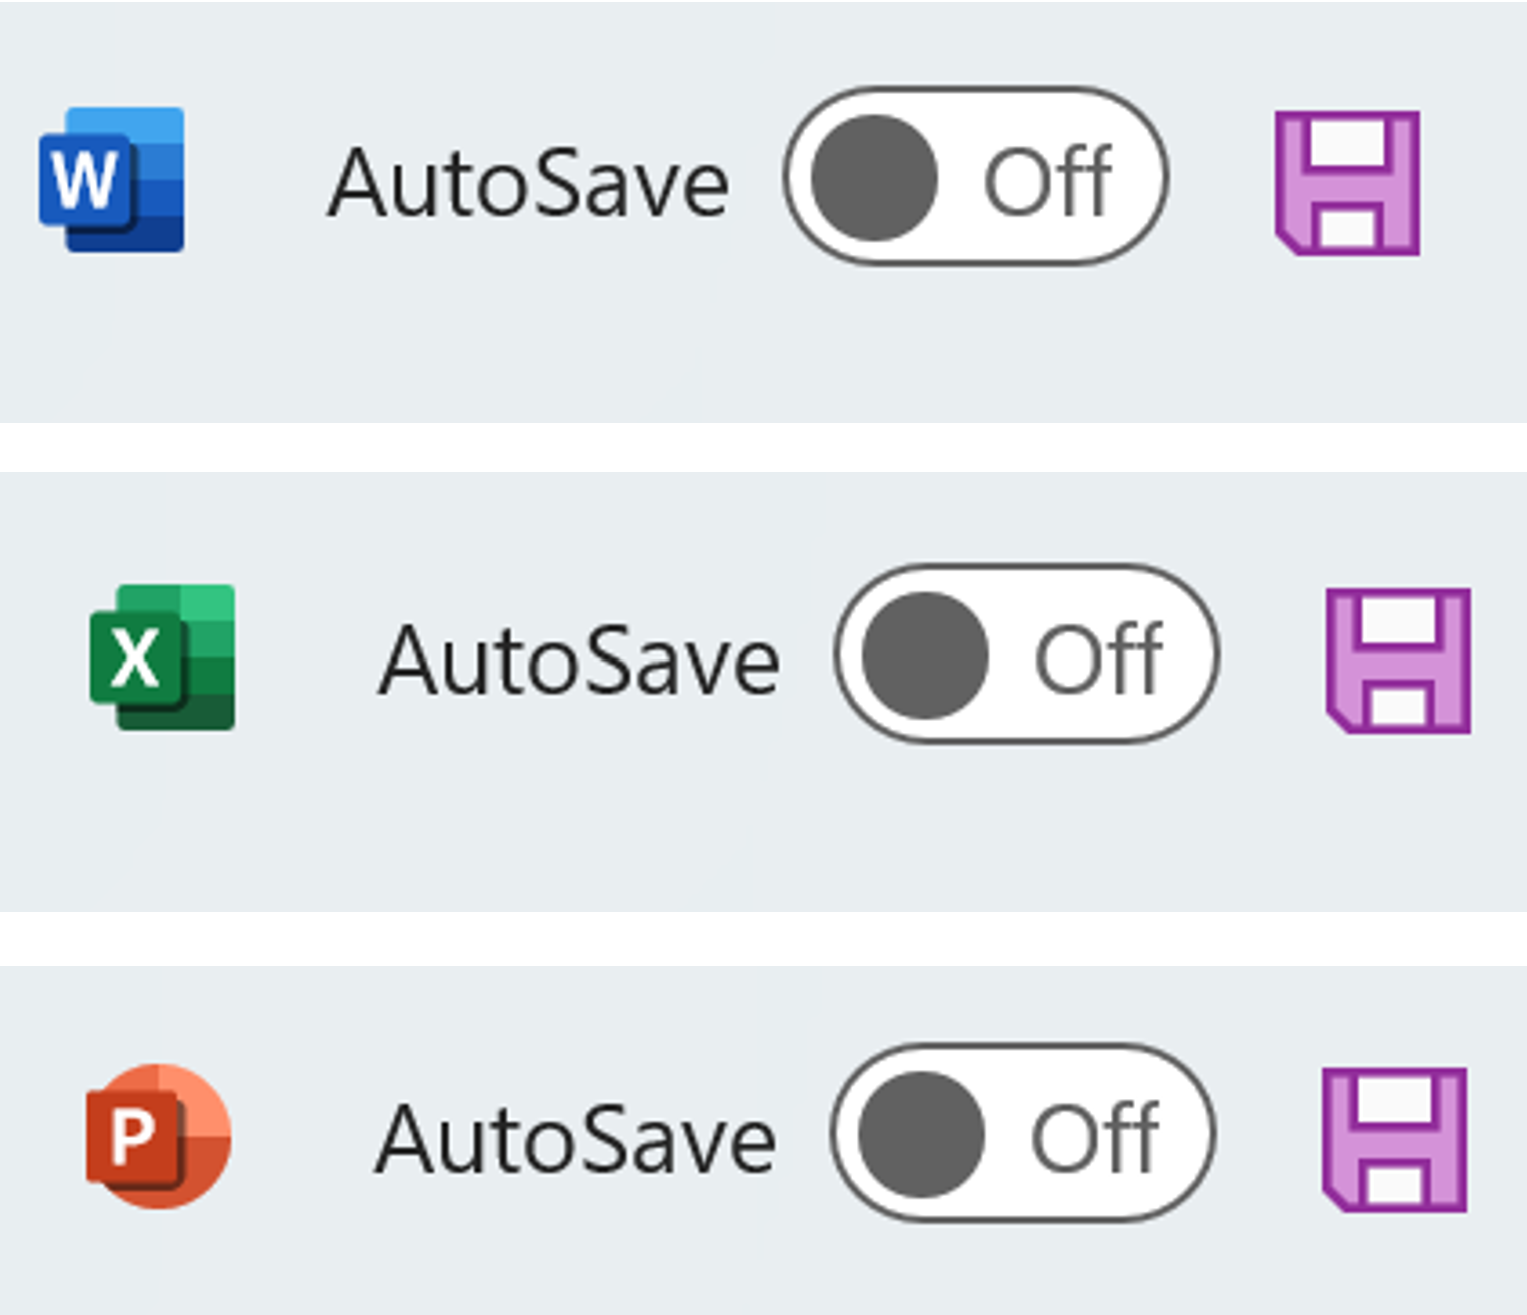Click the AutoSave label beside the Excel icon
Screen dimensions: 1527x1315
click(579, 661)
